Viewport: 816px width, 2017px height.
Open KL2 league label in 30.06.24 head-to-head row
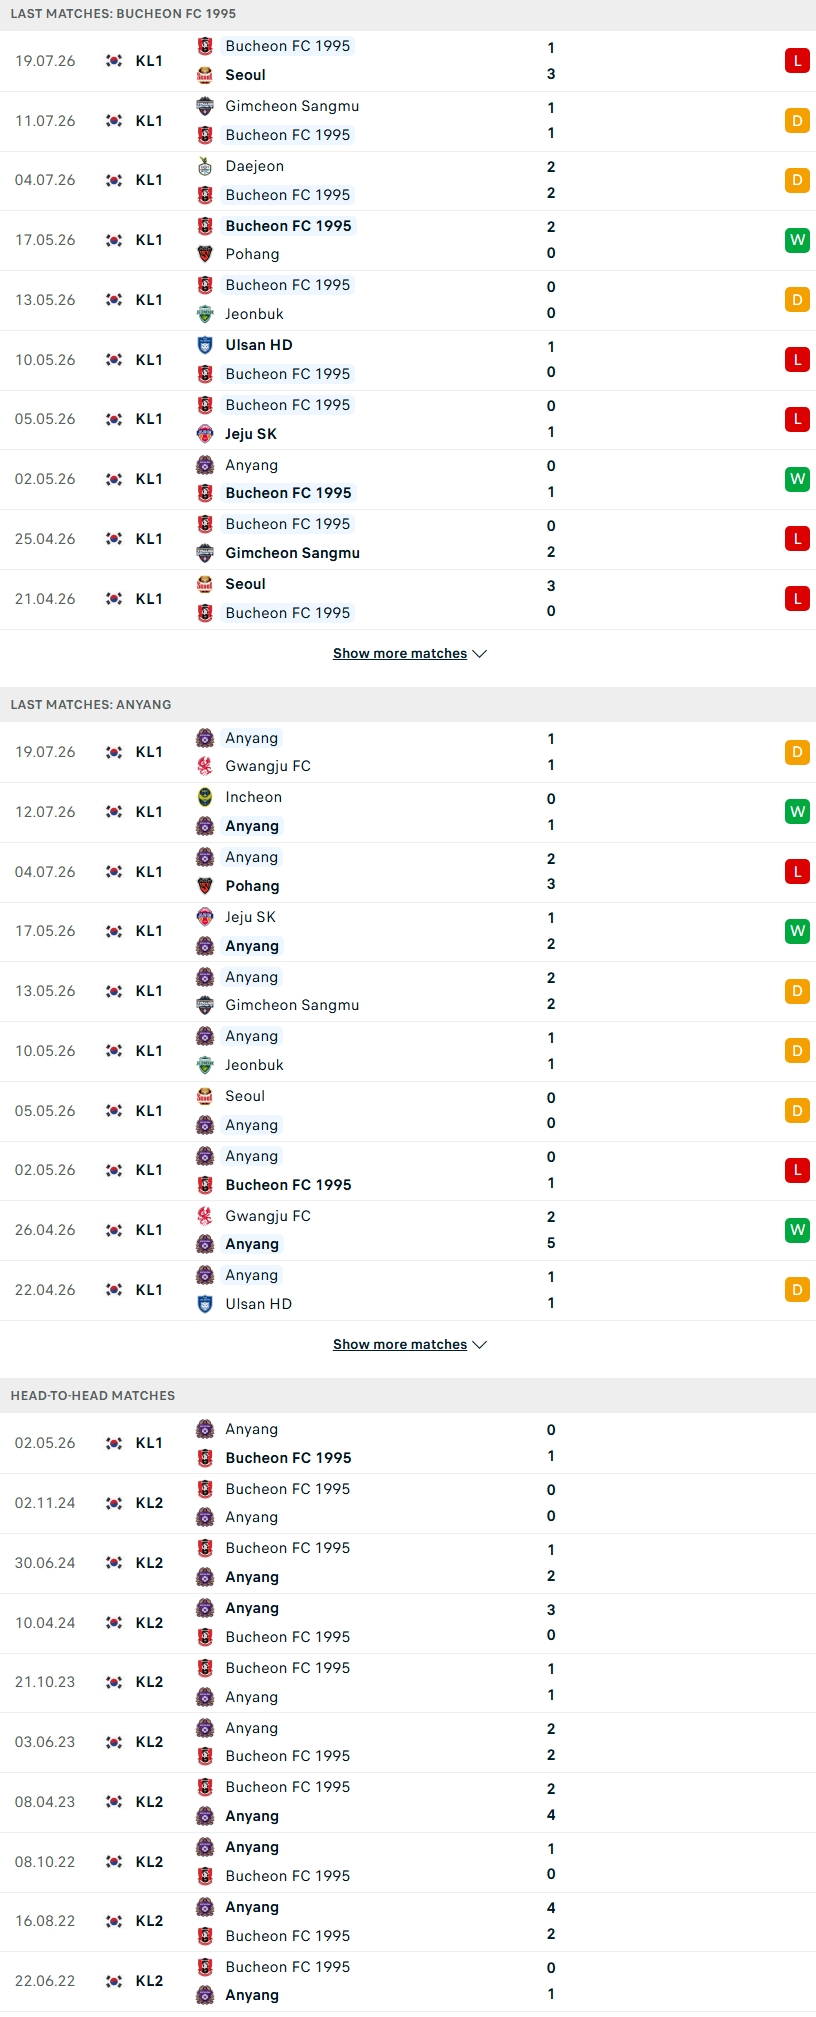(149, 1563)
